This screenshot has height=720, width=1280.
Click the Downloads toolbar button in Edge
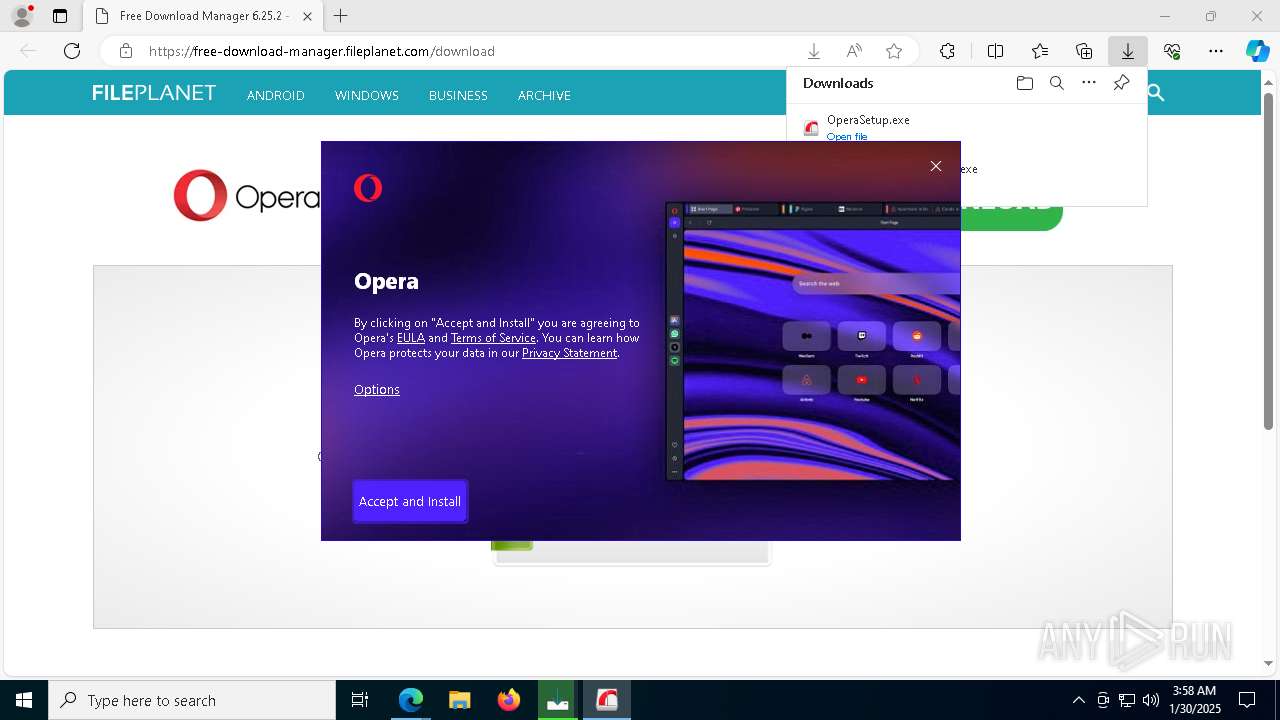tap(1127, 51)
